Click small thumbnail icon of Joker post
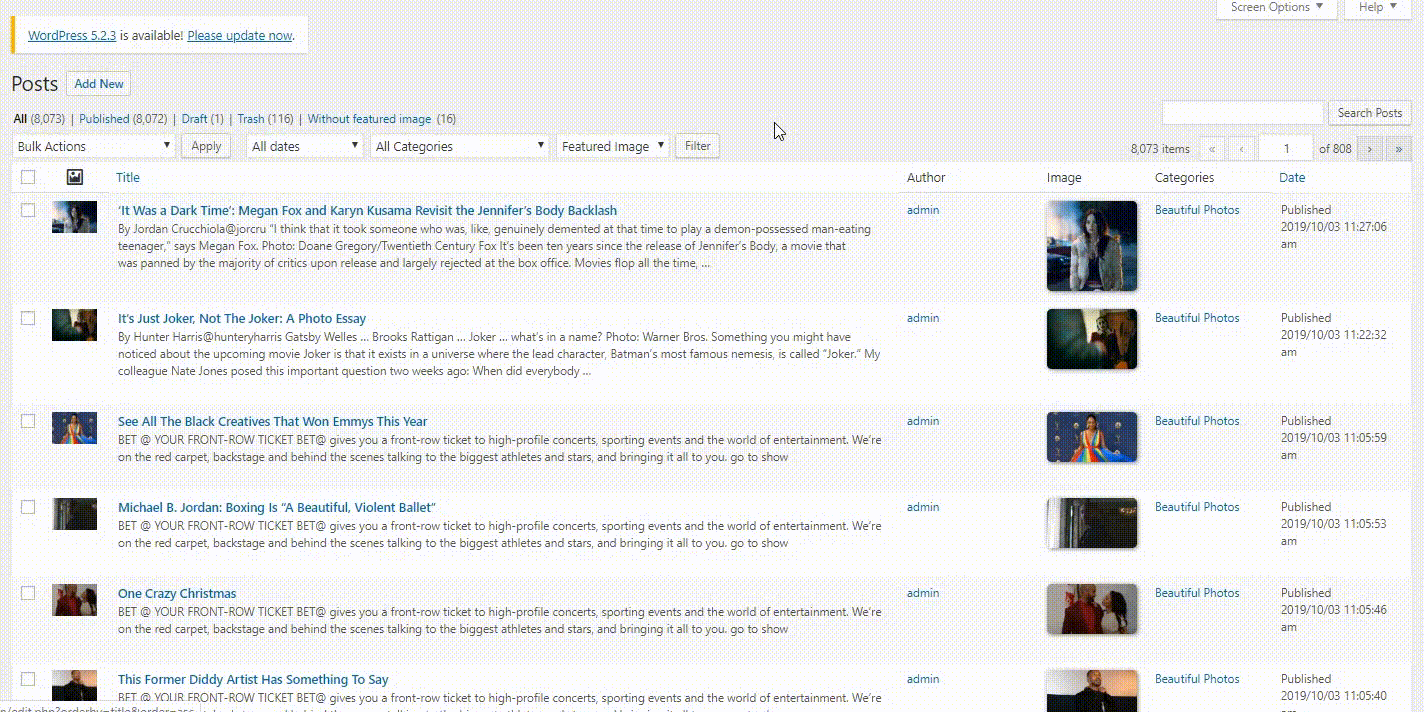 (x=74, y=325)
